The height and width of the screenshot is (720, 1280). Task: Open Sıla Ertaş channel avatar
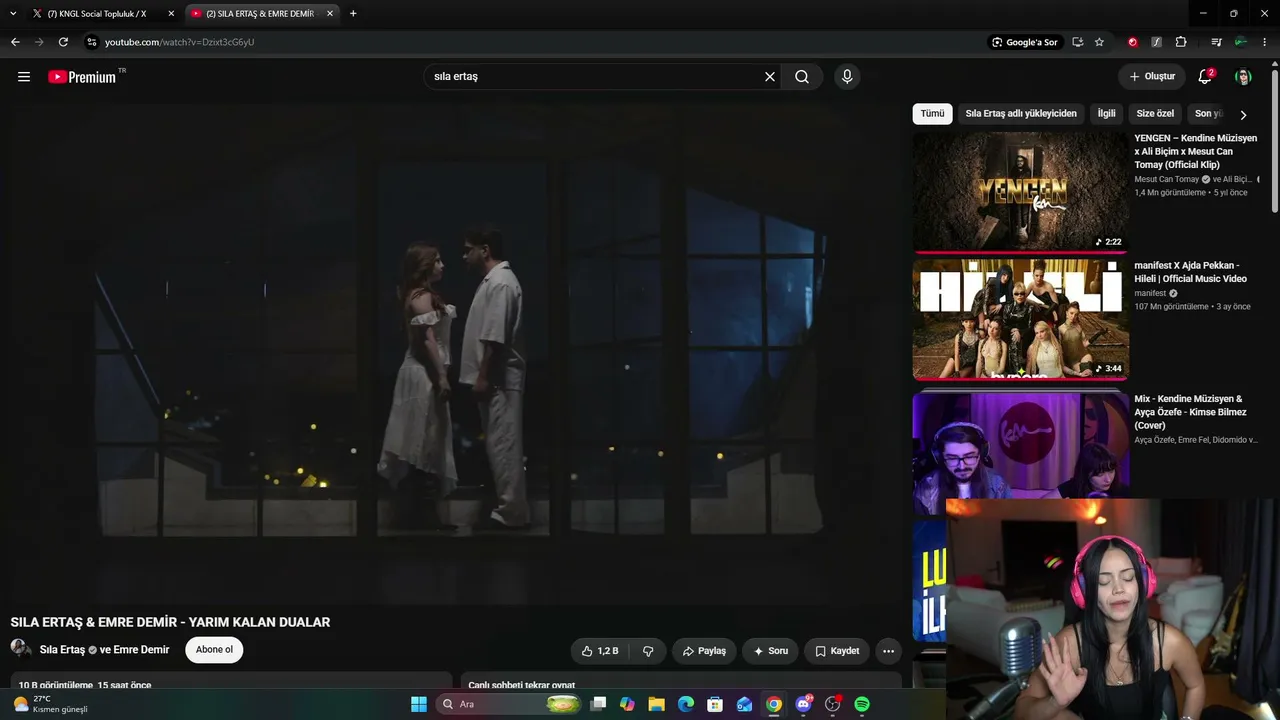21,648
